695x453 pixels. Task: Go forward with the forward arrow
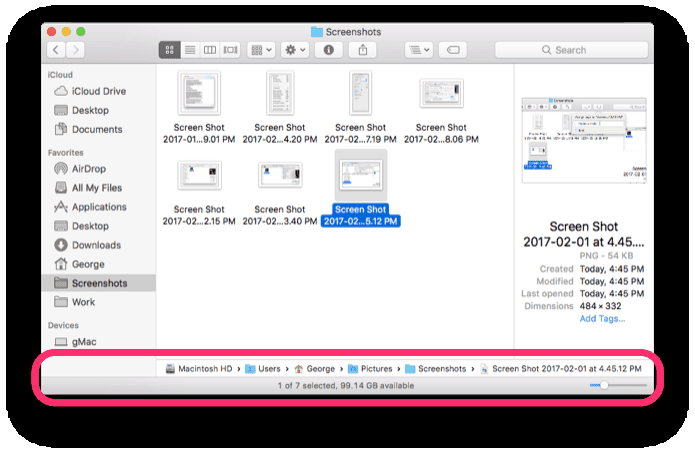point(75,50)
